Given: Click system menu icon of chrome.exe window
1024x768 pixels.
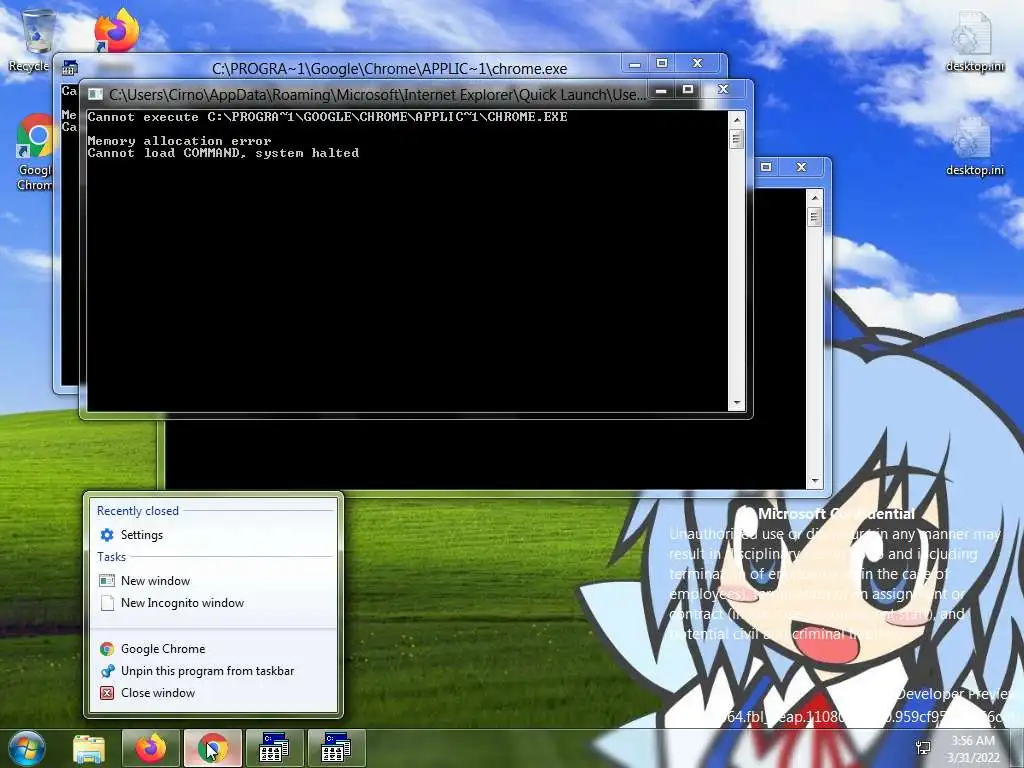Looking at the screenshot, I should [x=70, y=68].
